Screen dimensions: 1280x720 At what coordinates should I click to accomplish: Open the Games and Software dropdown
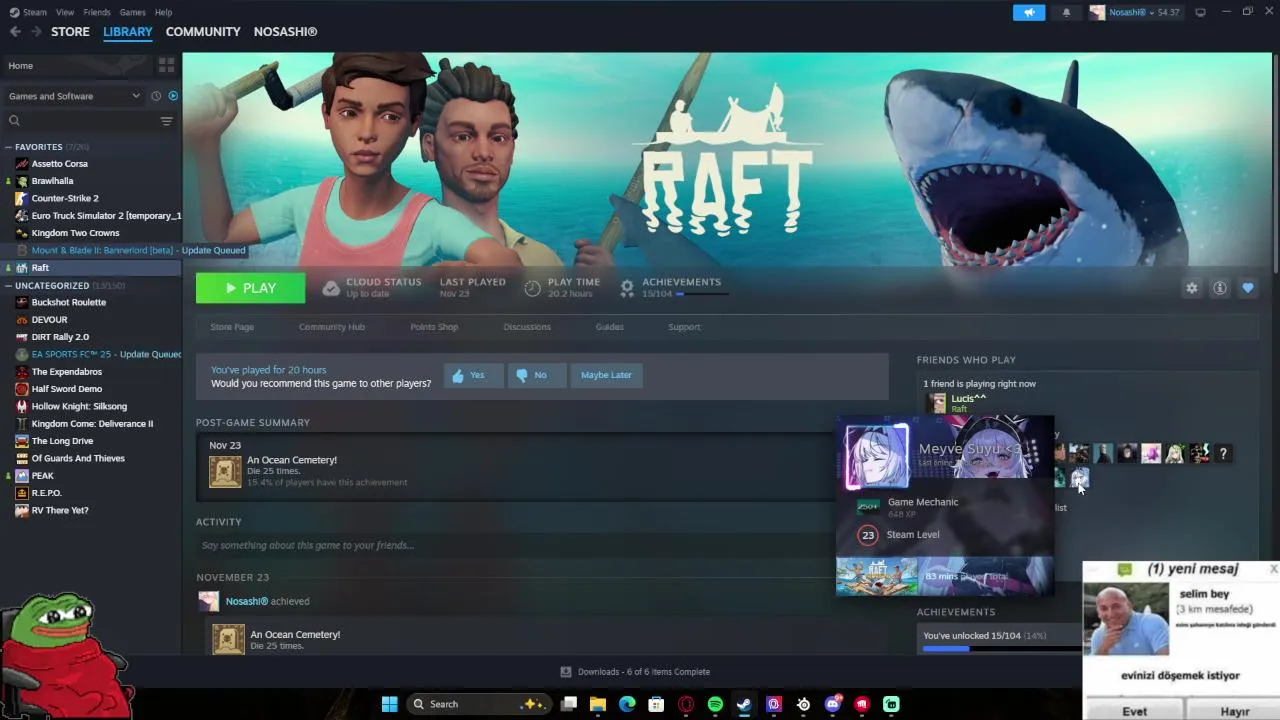coord(74,96)
